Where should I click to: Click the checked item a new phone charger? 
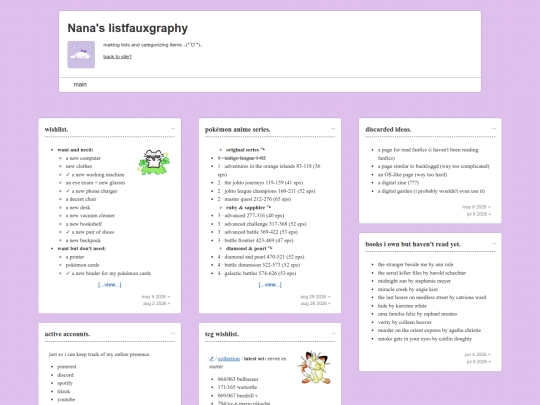(x=92, y=191)
